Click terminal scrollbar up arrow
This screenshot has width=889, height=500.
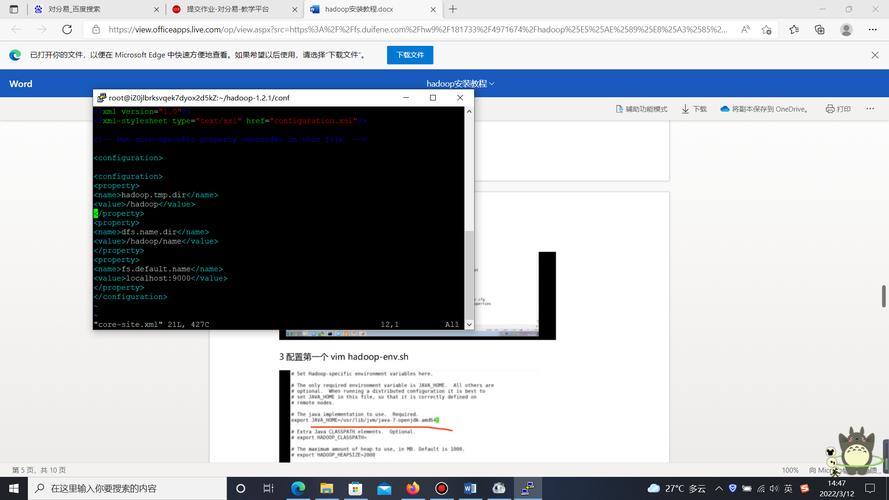click(x=469, y=112)
